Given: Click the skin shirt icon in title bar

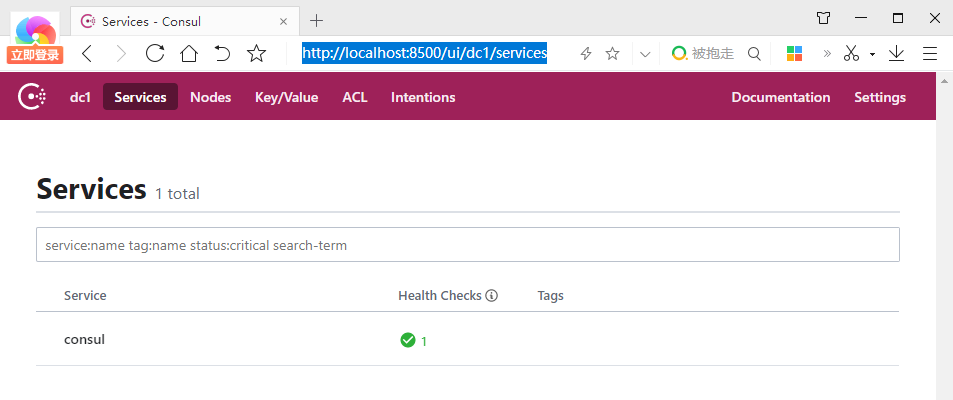Looking at the screenshot, I should tap(824, 18).
